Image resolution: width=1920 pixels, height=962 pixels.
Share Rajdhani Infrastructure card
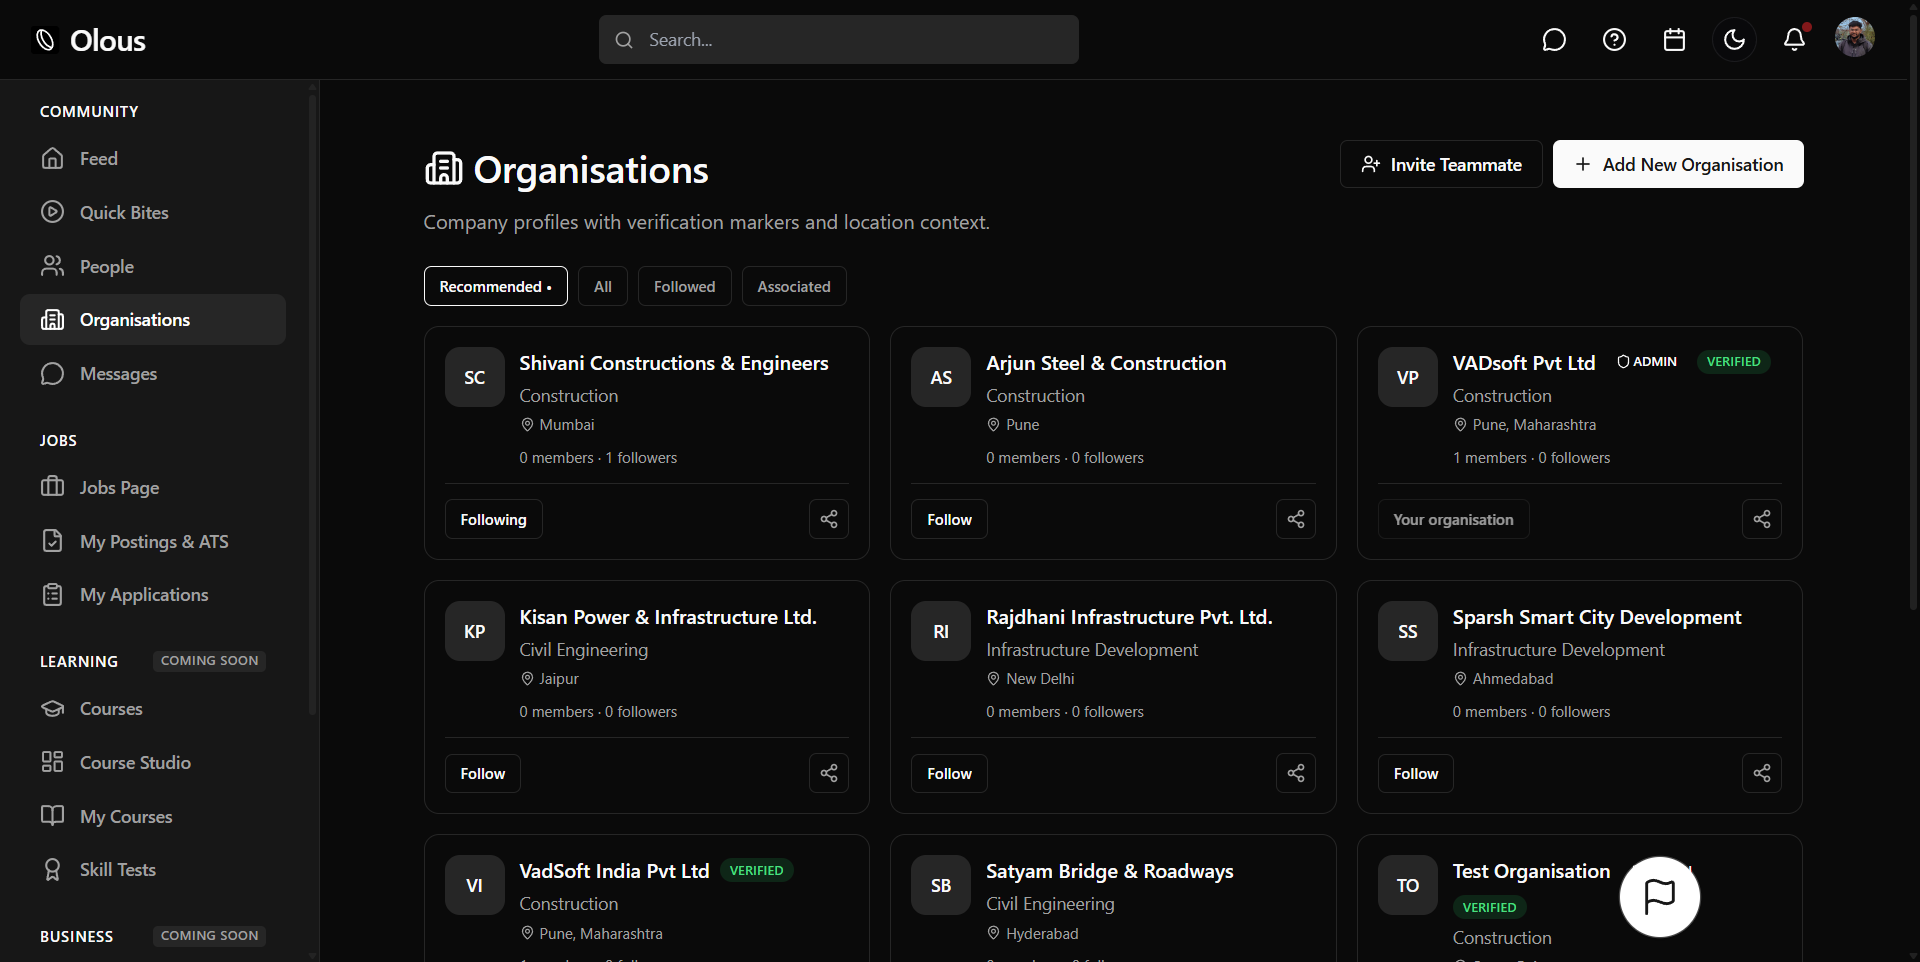(x=1296, y=773)
